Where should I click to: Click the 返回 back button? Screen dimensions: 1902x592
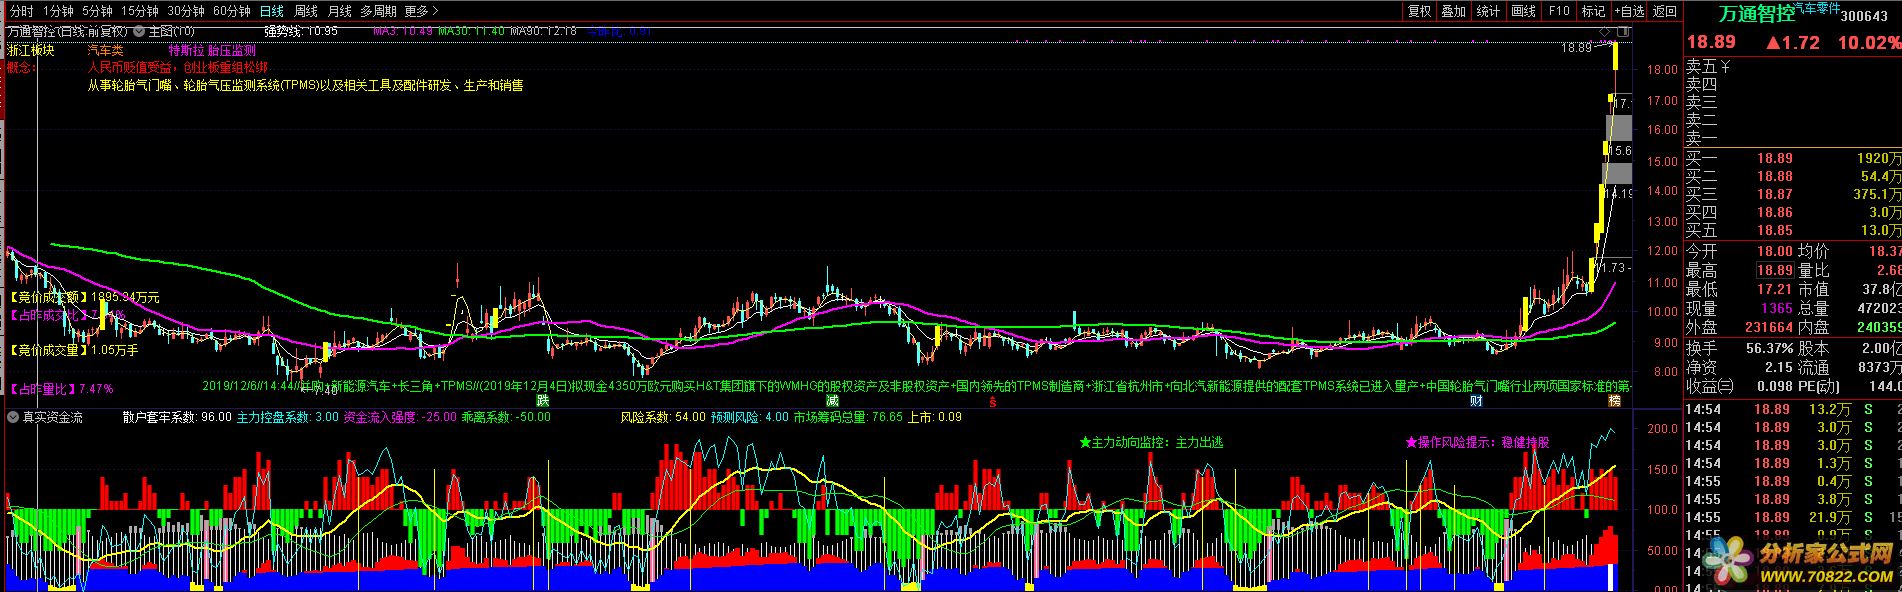[x=1665, y=11]
